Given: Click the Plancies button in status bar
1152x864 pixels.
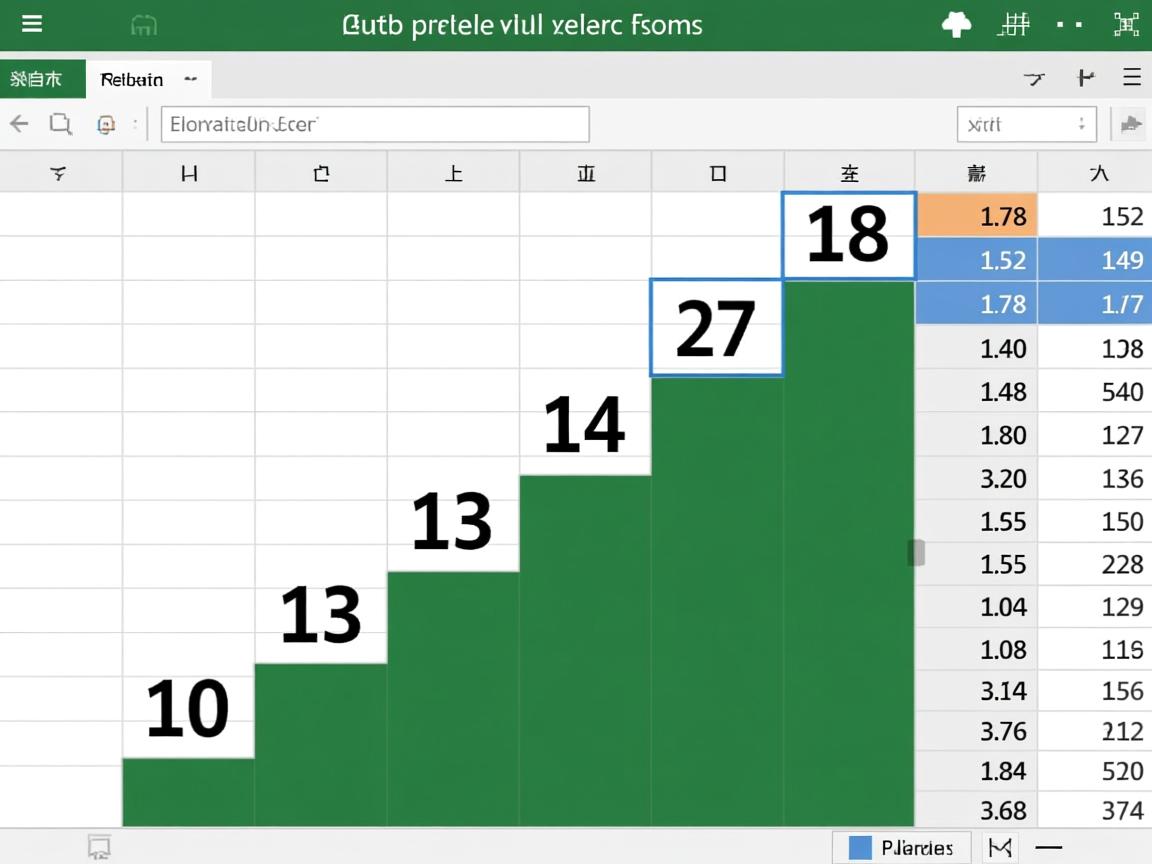Looking at the screenshot, I should [901, 848].
